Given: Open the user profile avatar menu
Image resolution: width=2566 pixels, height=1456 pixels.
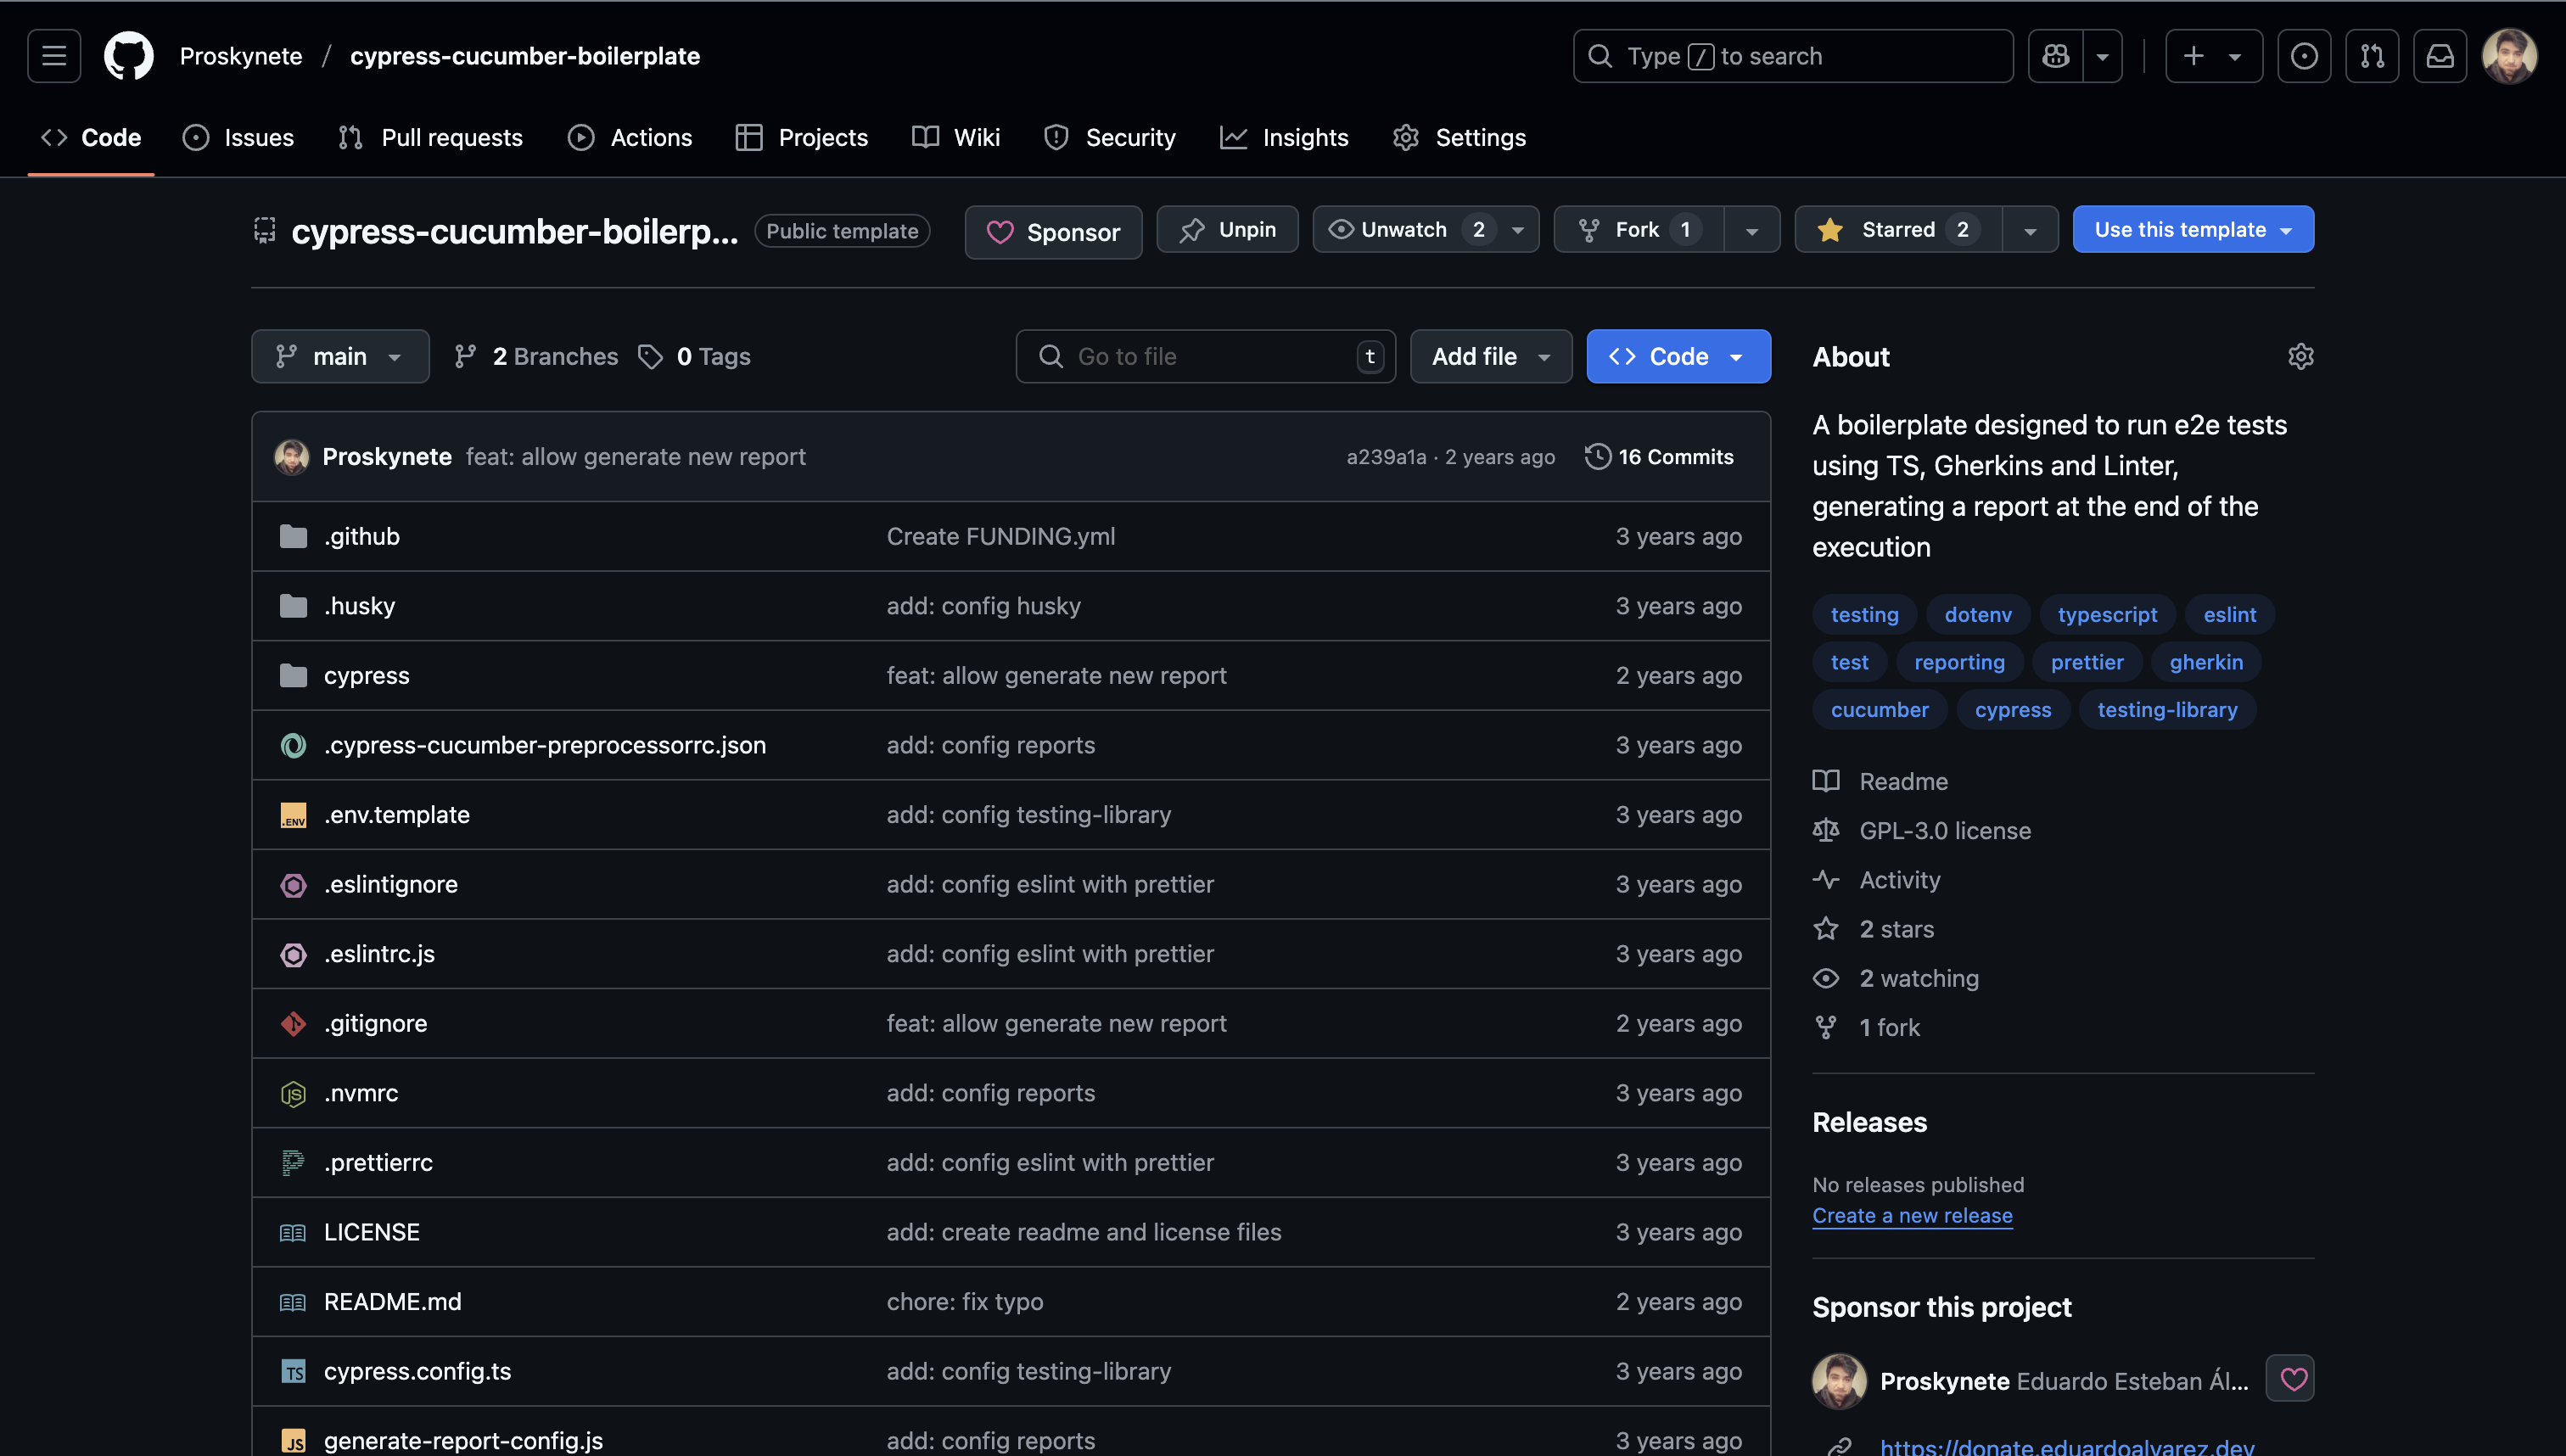Looking at the screenshot, I should (2509, 56).
